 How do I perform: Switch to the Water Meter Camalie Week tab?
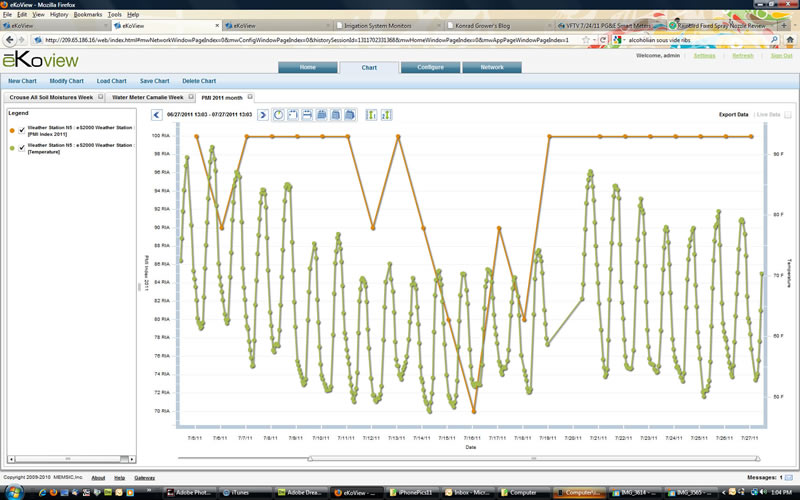point(147,97)
